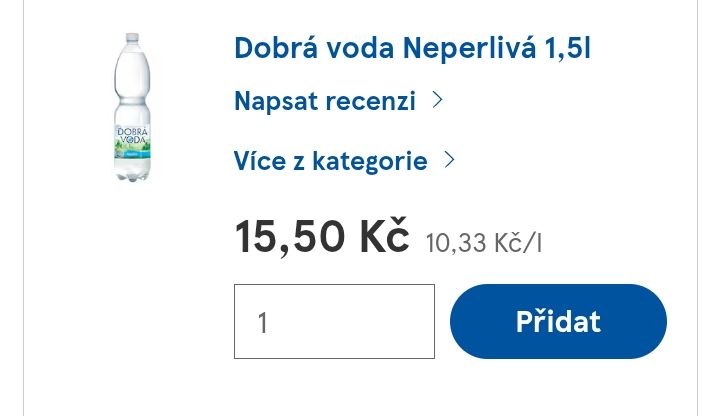Open the Více z kategorie link
The image size is (720, 416).
coord(330,161)
